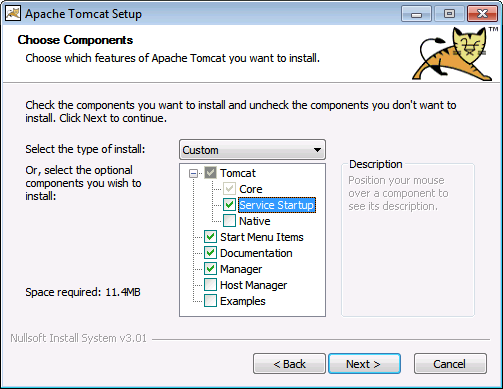Image resolution: width=503 pixels, height=389 pixels.
Task: Cancel the Tomcat setup
Action: pyautogui.click(x=450, y=364)
